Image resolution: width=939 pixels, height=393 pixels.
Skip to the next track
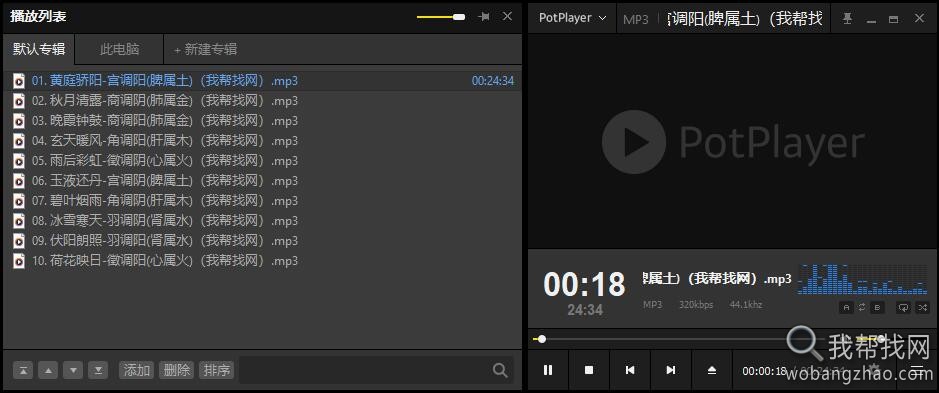671,370
